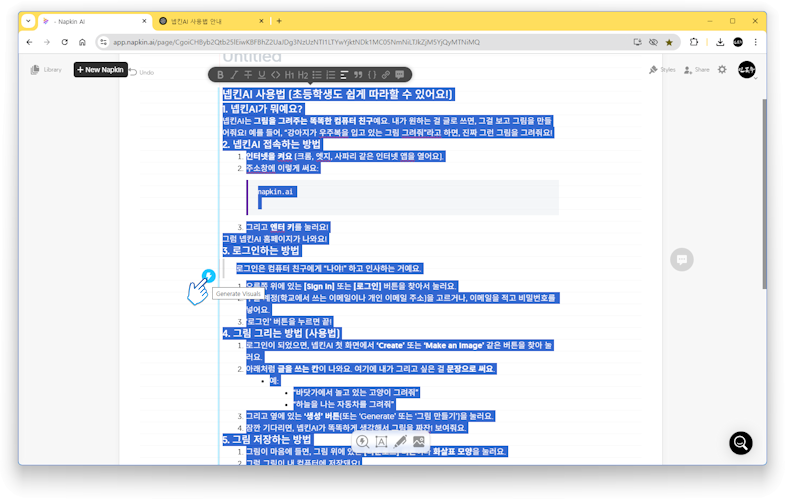The image size is (785, 499).
Task: Toggle strikethrough in the formatting toolbar
Action: (248, 75)
